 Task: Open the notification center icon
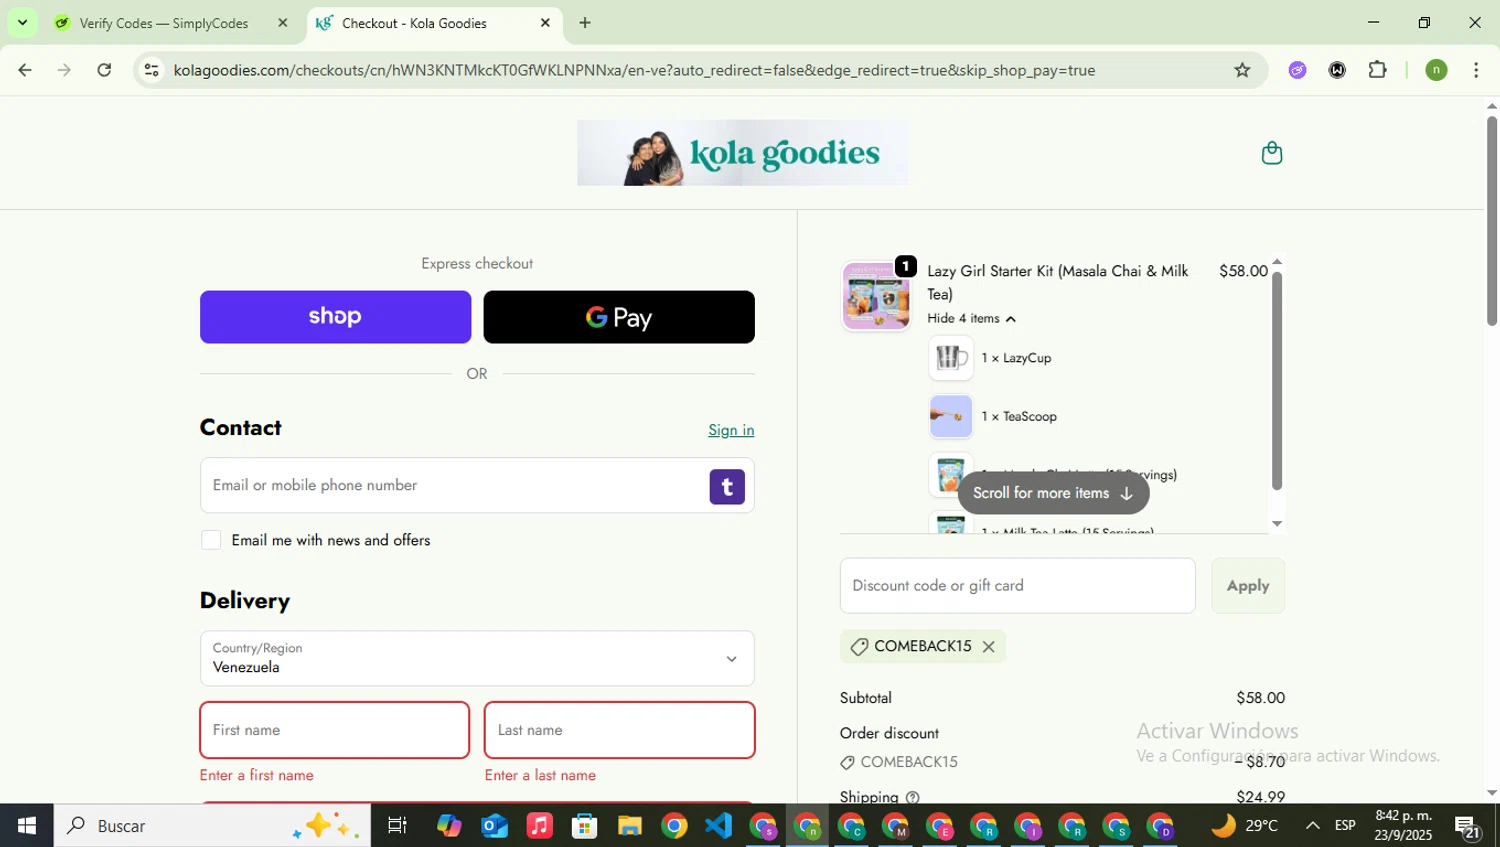[x=1467, y=826]
